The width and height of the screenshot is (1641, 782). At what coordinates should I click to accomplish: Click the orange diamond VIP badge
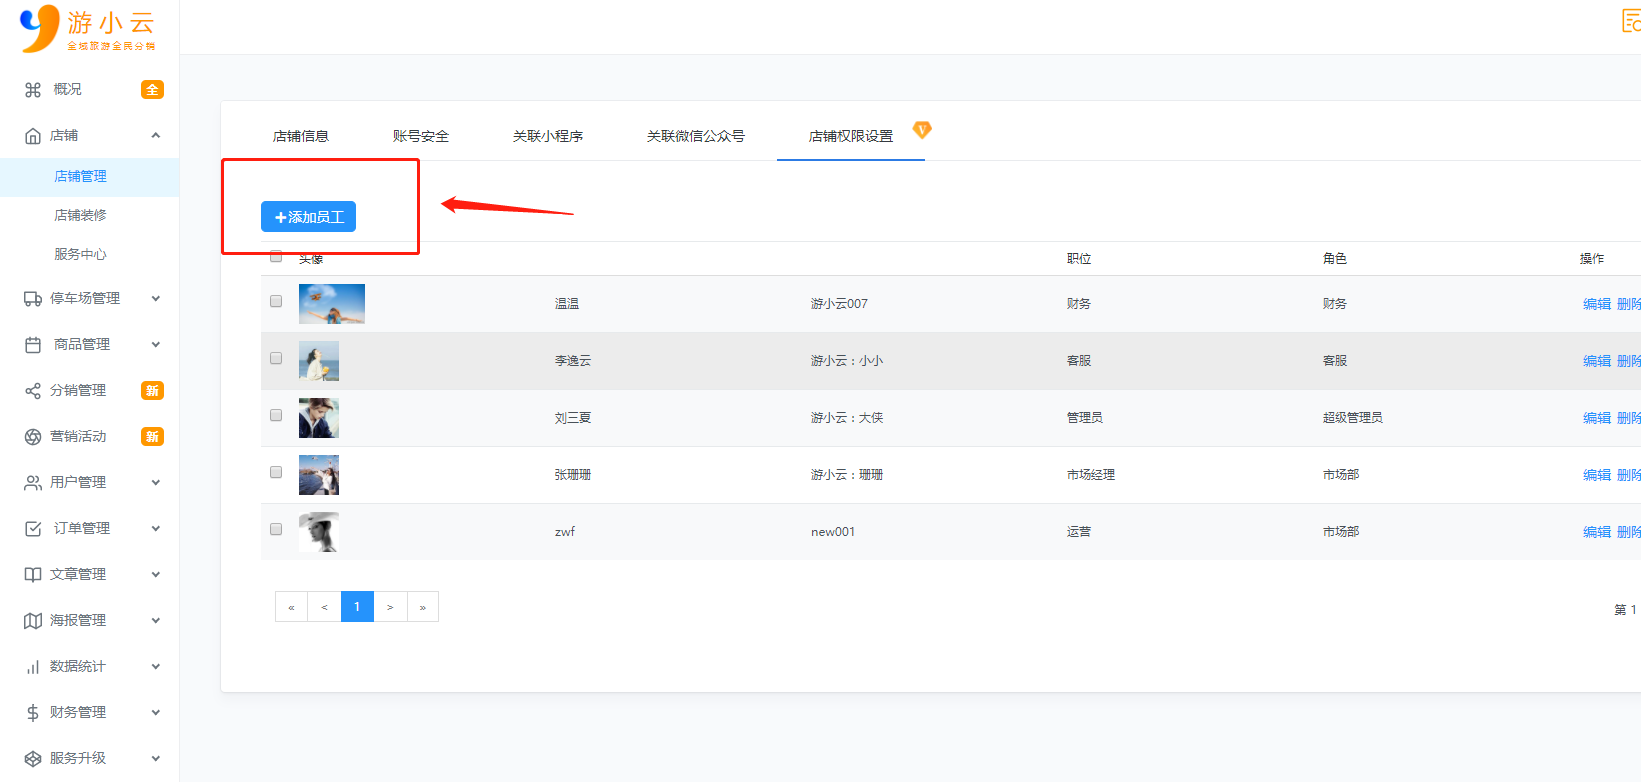(922, 130)
